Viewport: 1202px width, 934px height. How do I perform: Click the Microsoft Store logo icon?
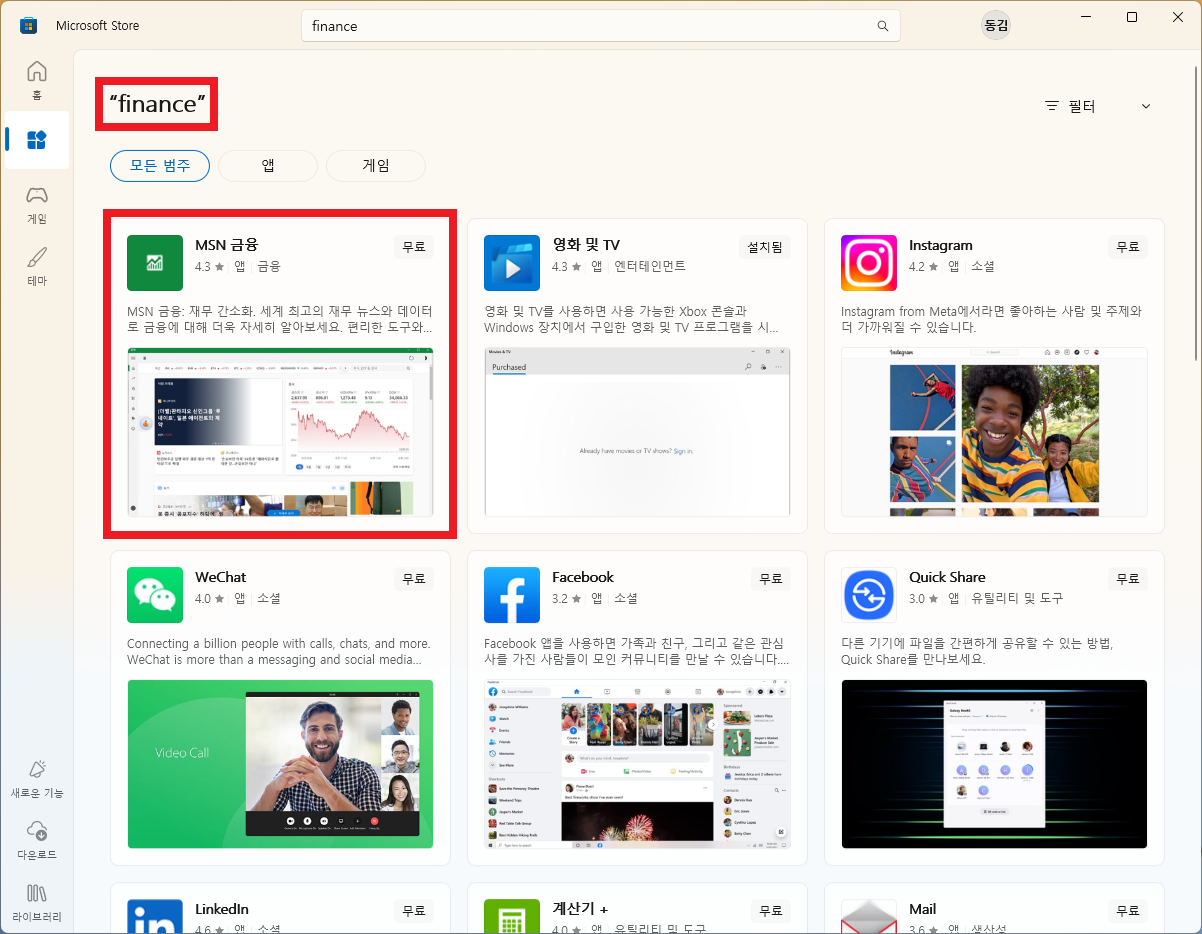[29, 25]
